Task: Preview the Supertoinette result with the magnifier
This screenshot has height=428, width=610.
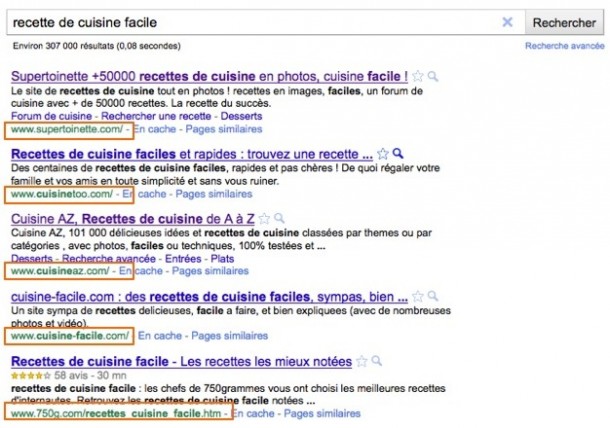Action: point(433,76)
